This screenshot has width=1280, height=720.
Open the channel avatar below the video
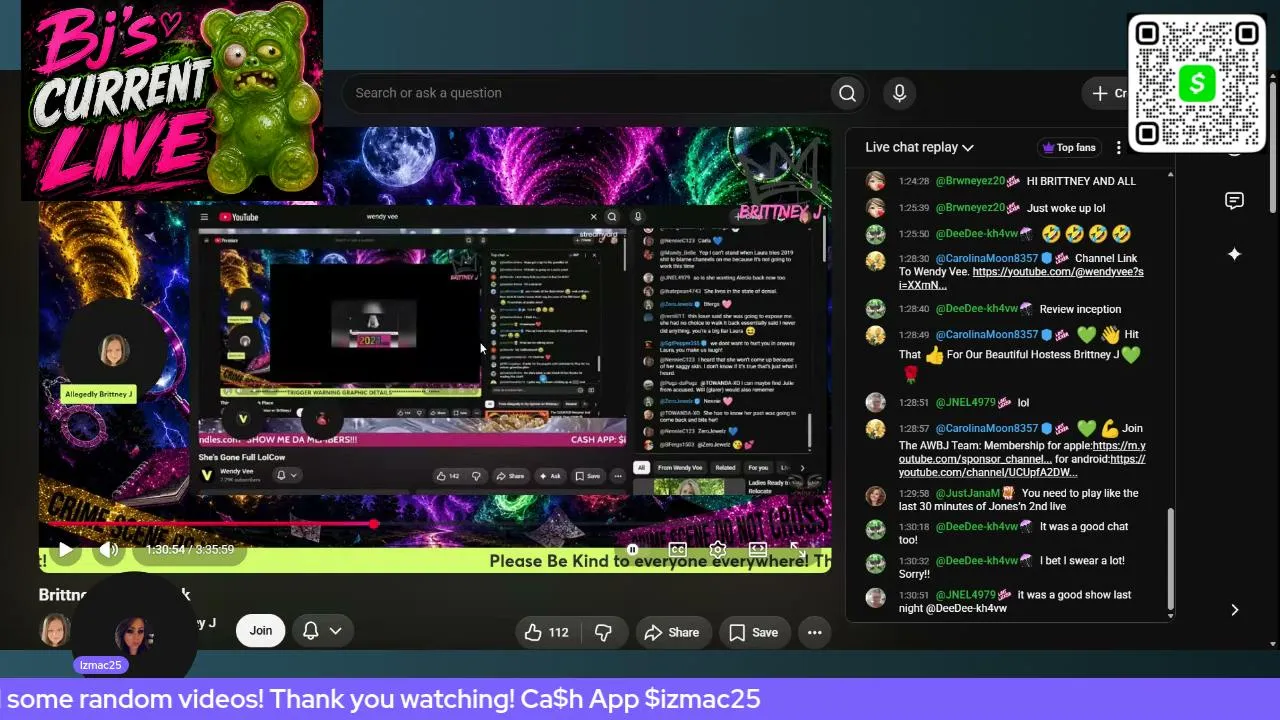[x=55, y=631]
